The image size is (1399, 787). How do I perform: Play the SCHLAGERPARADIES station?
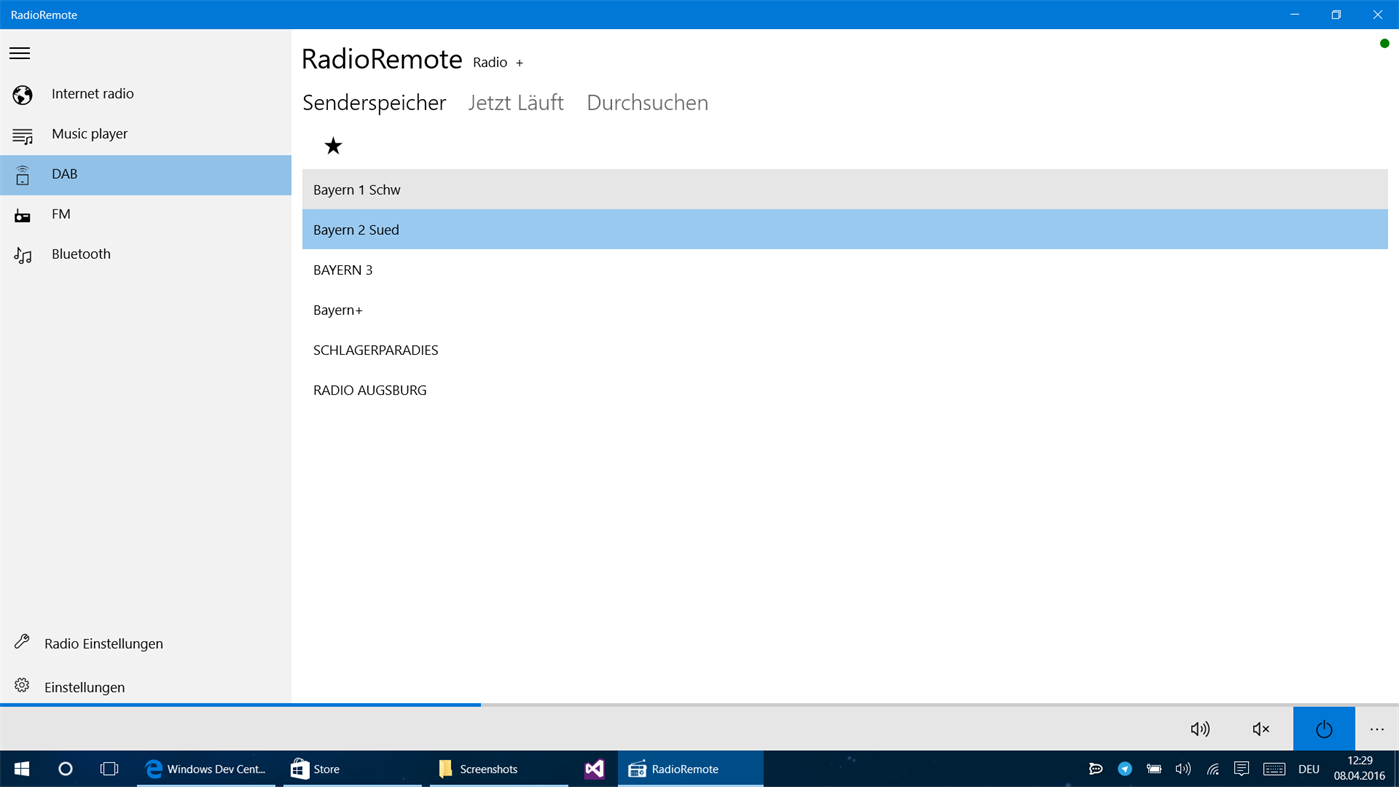pyautogui.click(x=376, y=349)
